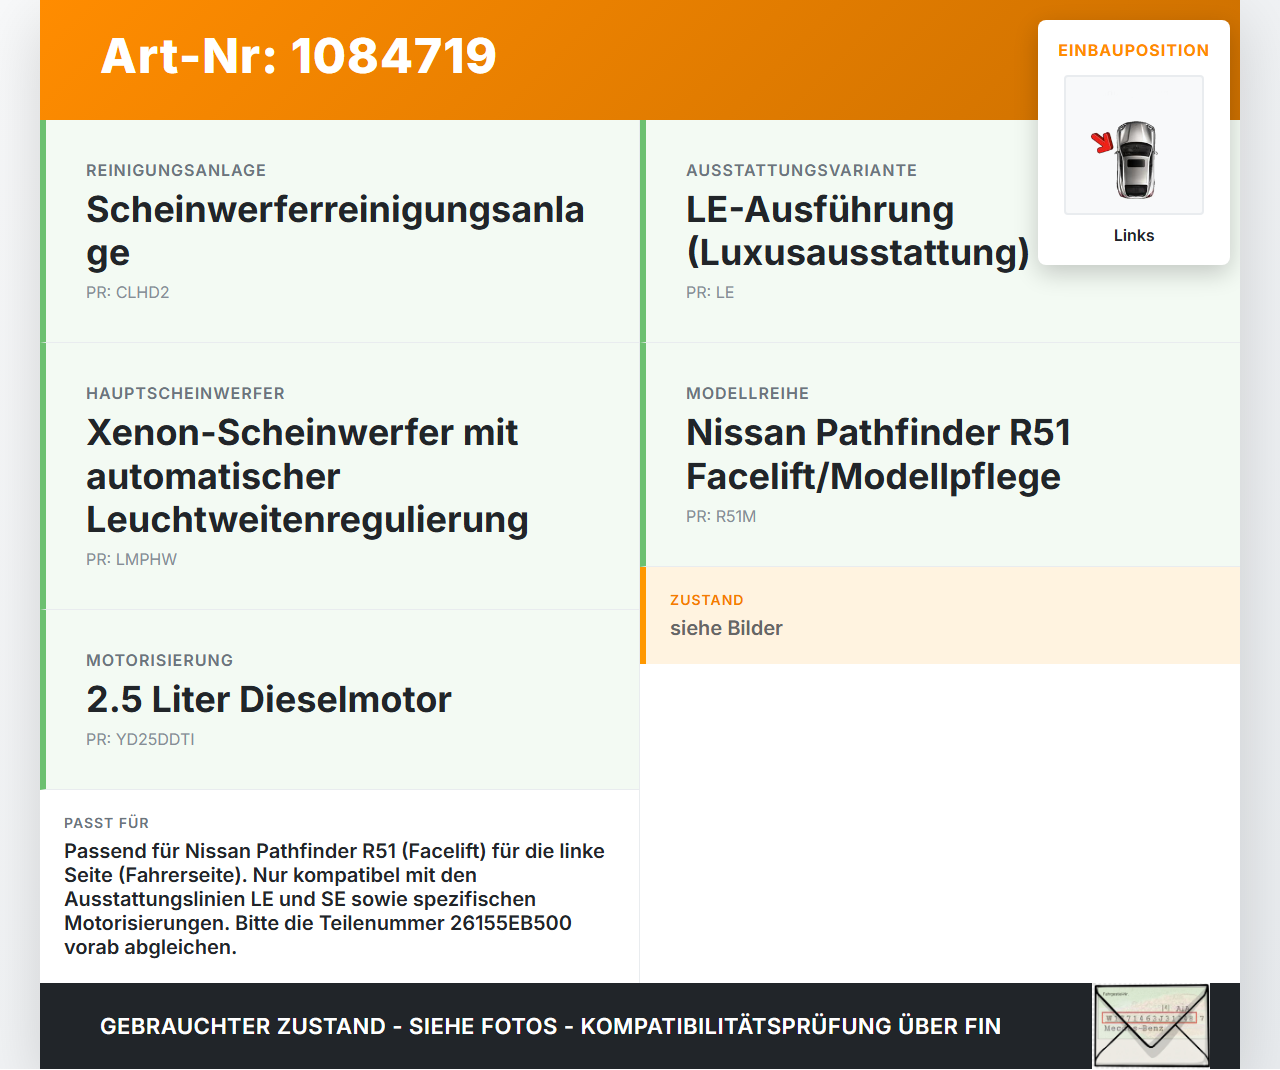Click the AUSSTATTUNGSVARIANTE label
1280x1070 pixels.
click(x=802, y=170)
